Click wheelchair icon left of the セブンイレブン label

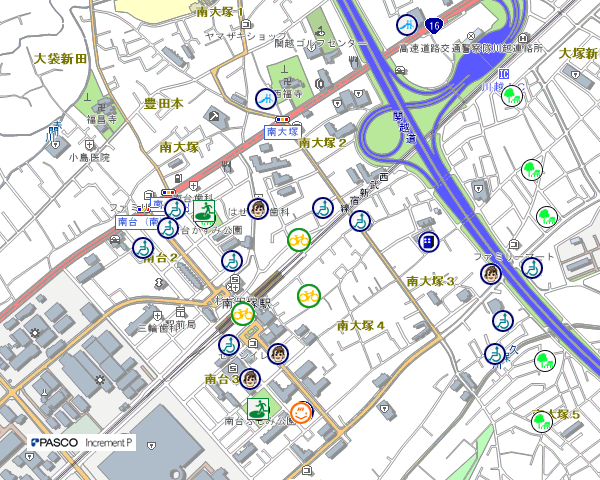pyautogui.click(x=229, y=345)
